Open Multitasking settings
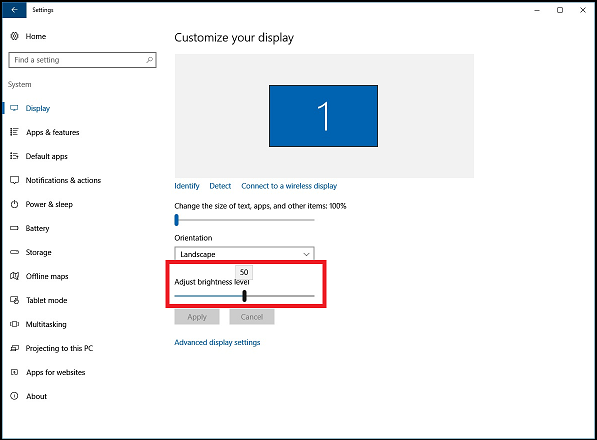This screenshot has height=440, width=597. [x=46, y=324]
